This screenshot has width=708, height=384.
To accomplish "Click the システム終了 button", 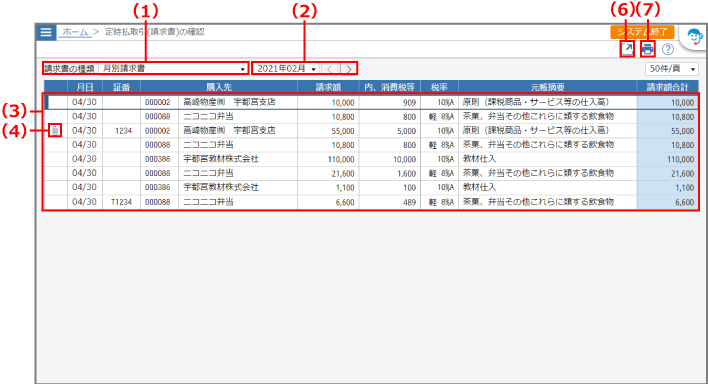I will 642,32.
